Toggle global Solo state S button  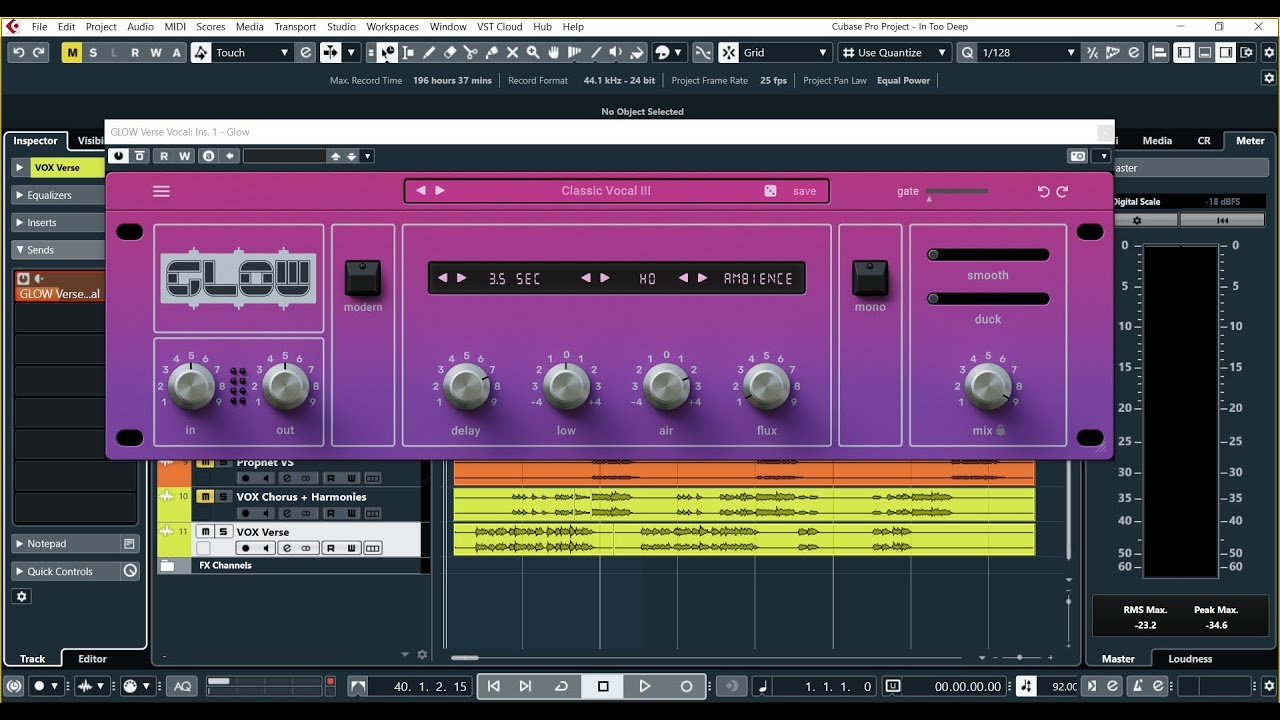pyautogui.click(x=93, y=52)
